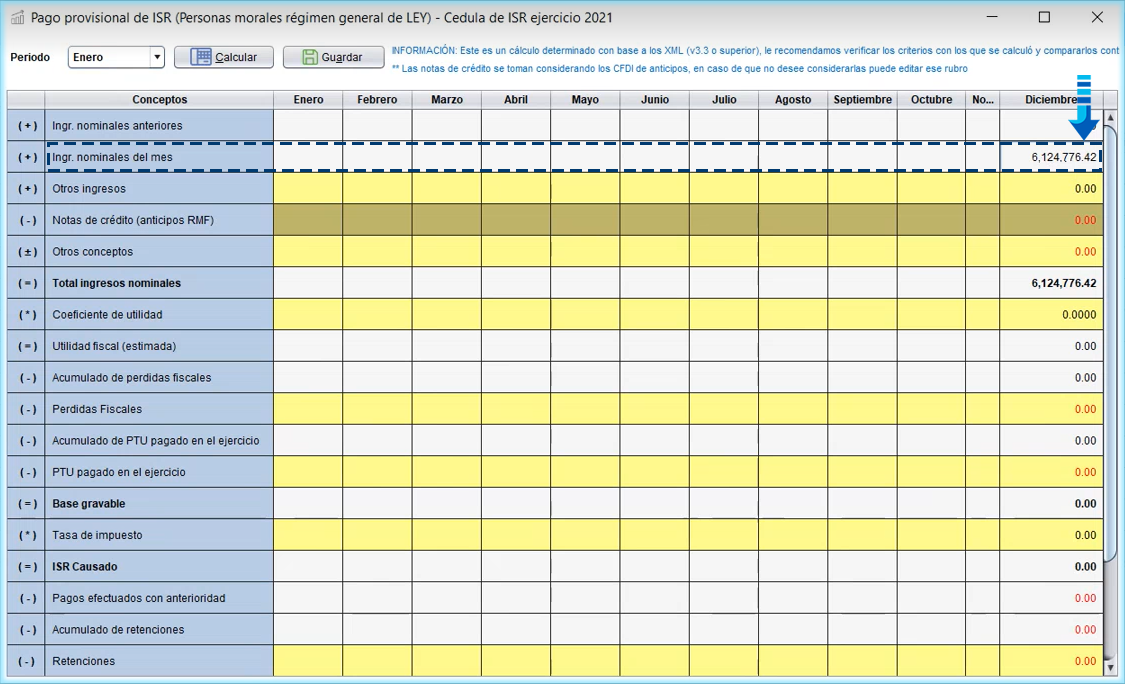Click the asterisk symbol beside Tasa de impuesto
Viewport: 1125px width, 684px height.
coord(26,535)
